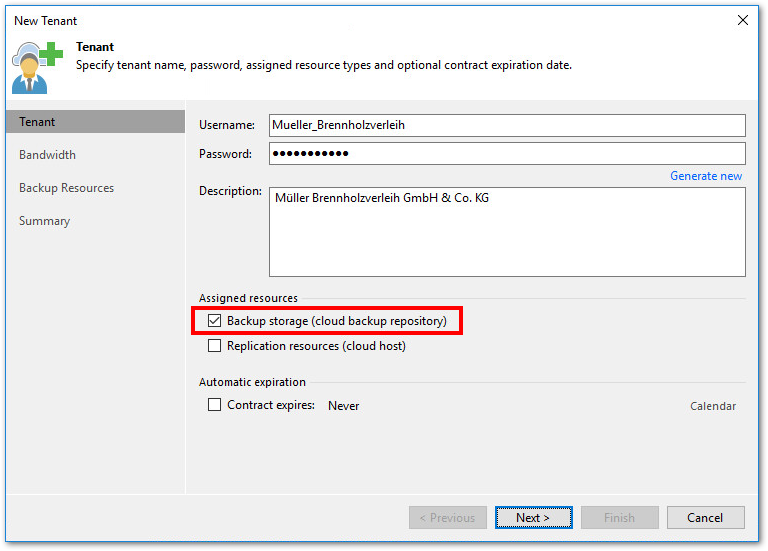Click the Cancel button

point(705,517)
